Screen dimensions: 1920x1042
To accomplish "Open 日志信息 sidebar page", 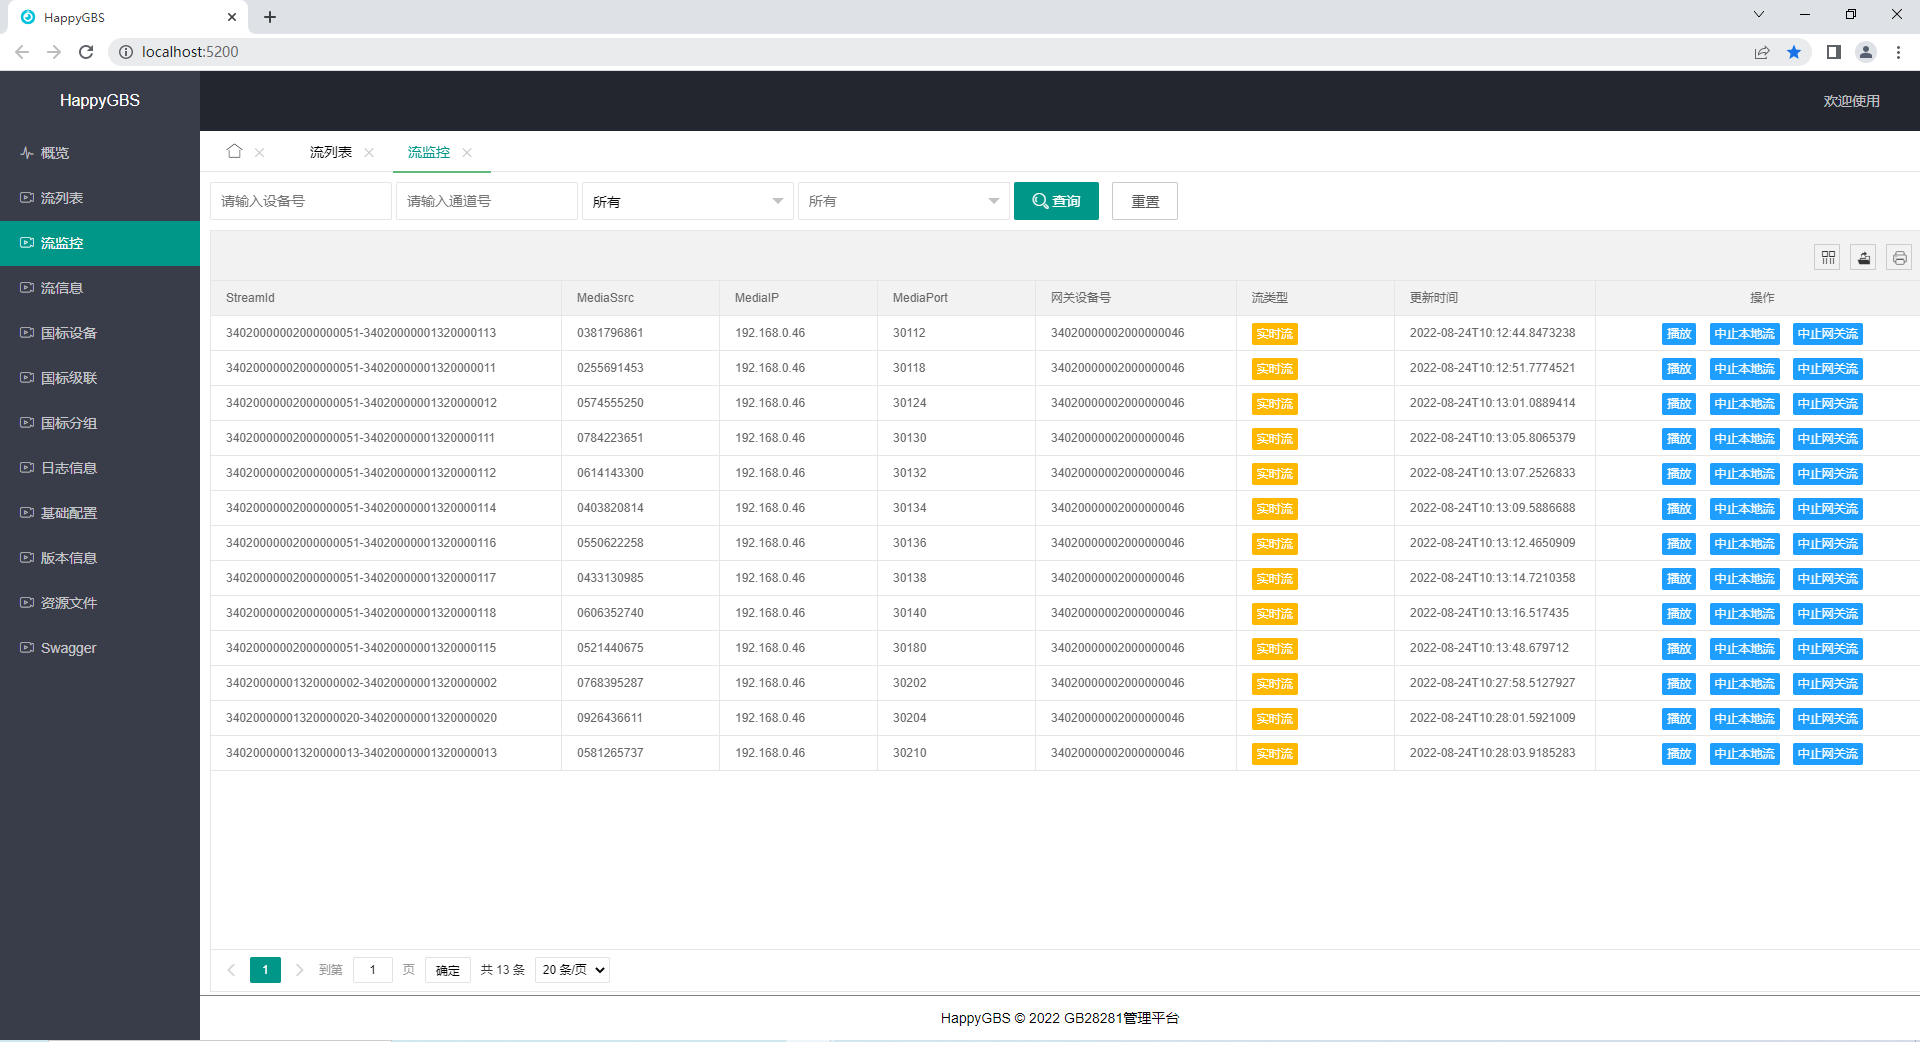I will (100, 468).
